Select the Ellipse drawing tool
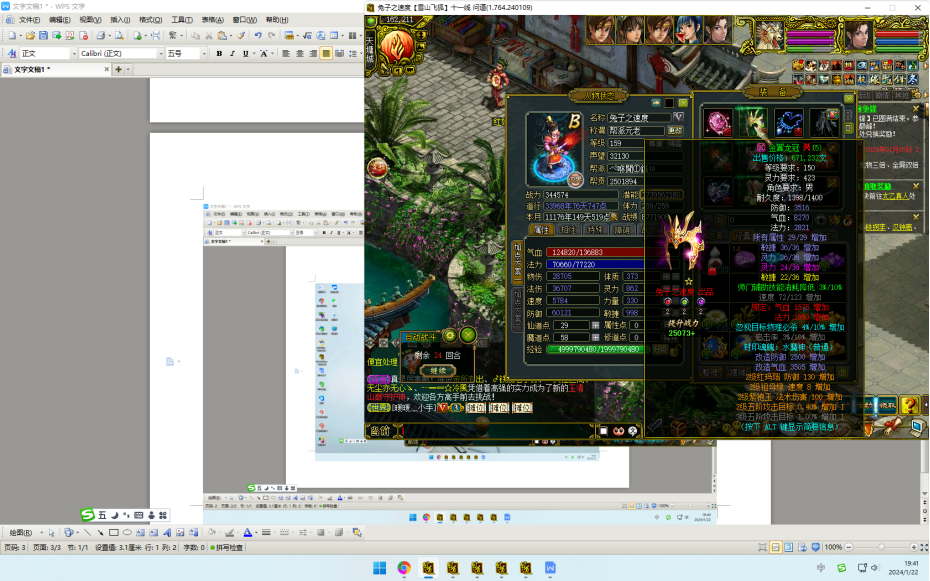 127,532
